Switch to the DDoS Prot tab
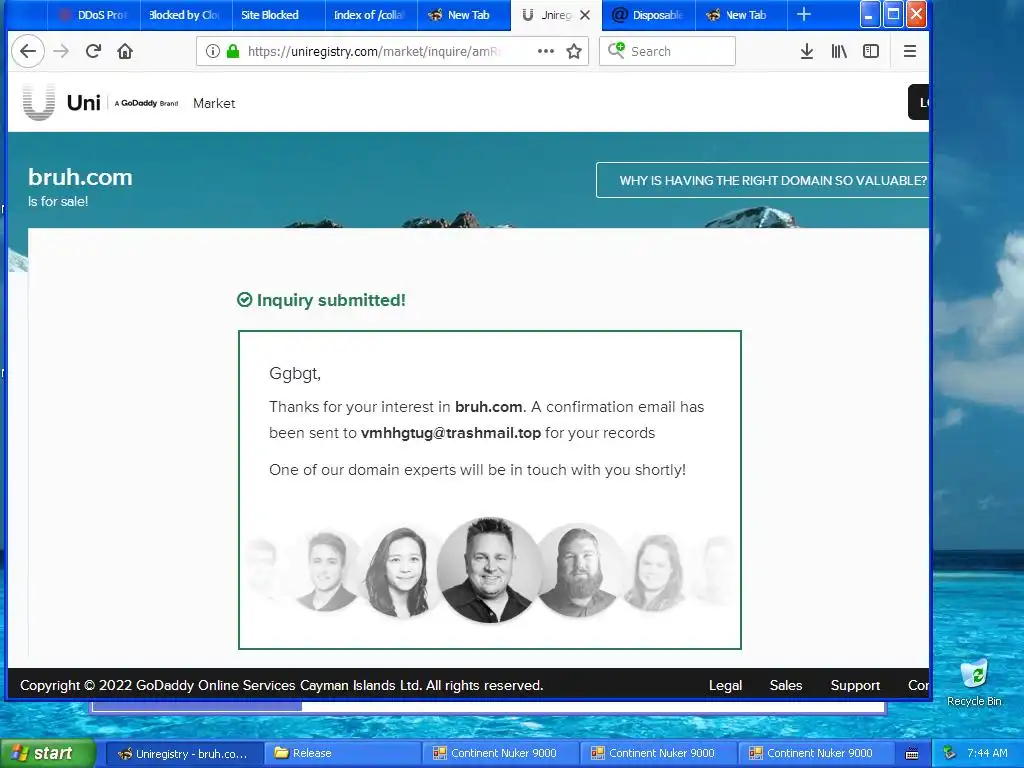This screenshot has width=1024, height=768. tap(93, 15)
